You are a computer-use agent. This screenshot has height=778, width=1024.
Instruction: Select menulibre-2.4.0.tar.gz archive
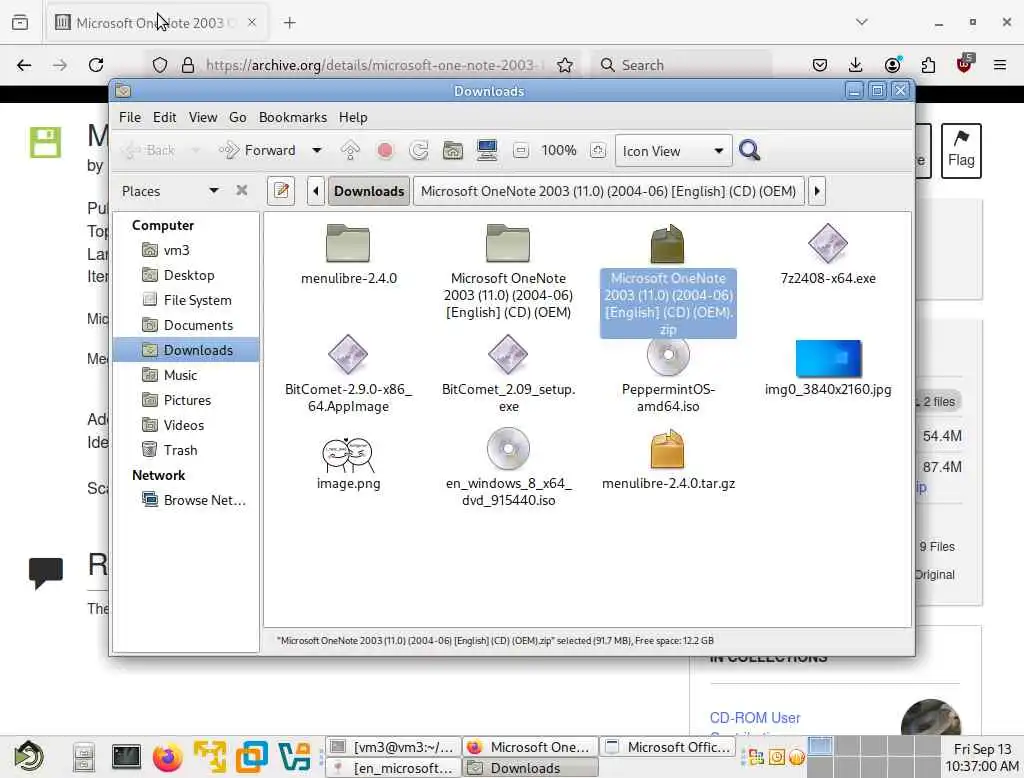click(668, 461)
